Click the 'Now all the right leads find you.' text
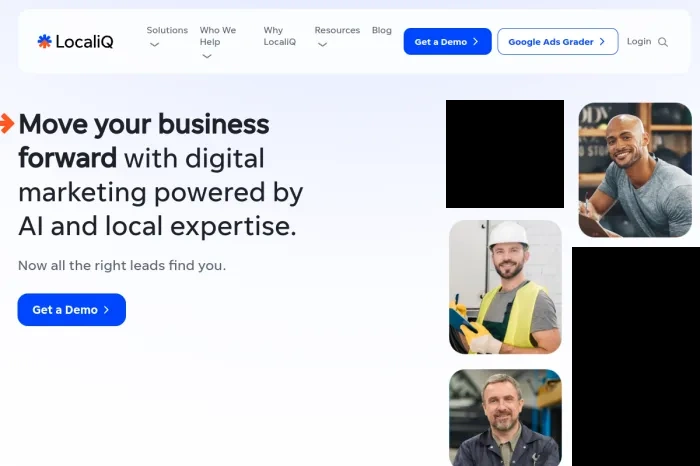 [x=122, y=266]
